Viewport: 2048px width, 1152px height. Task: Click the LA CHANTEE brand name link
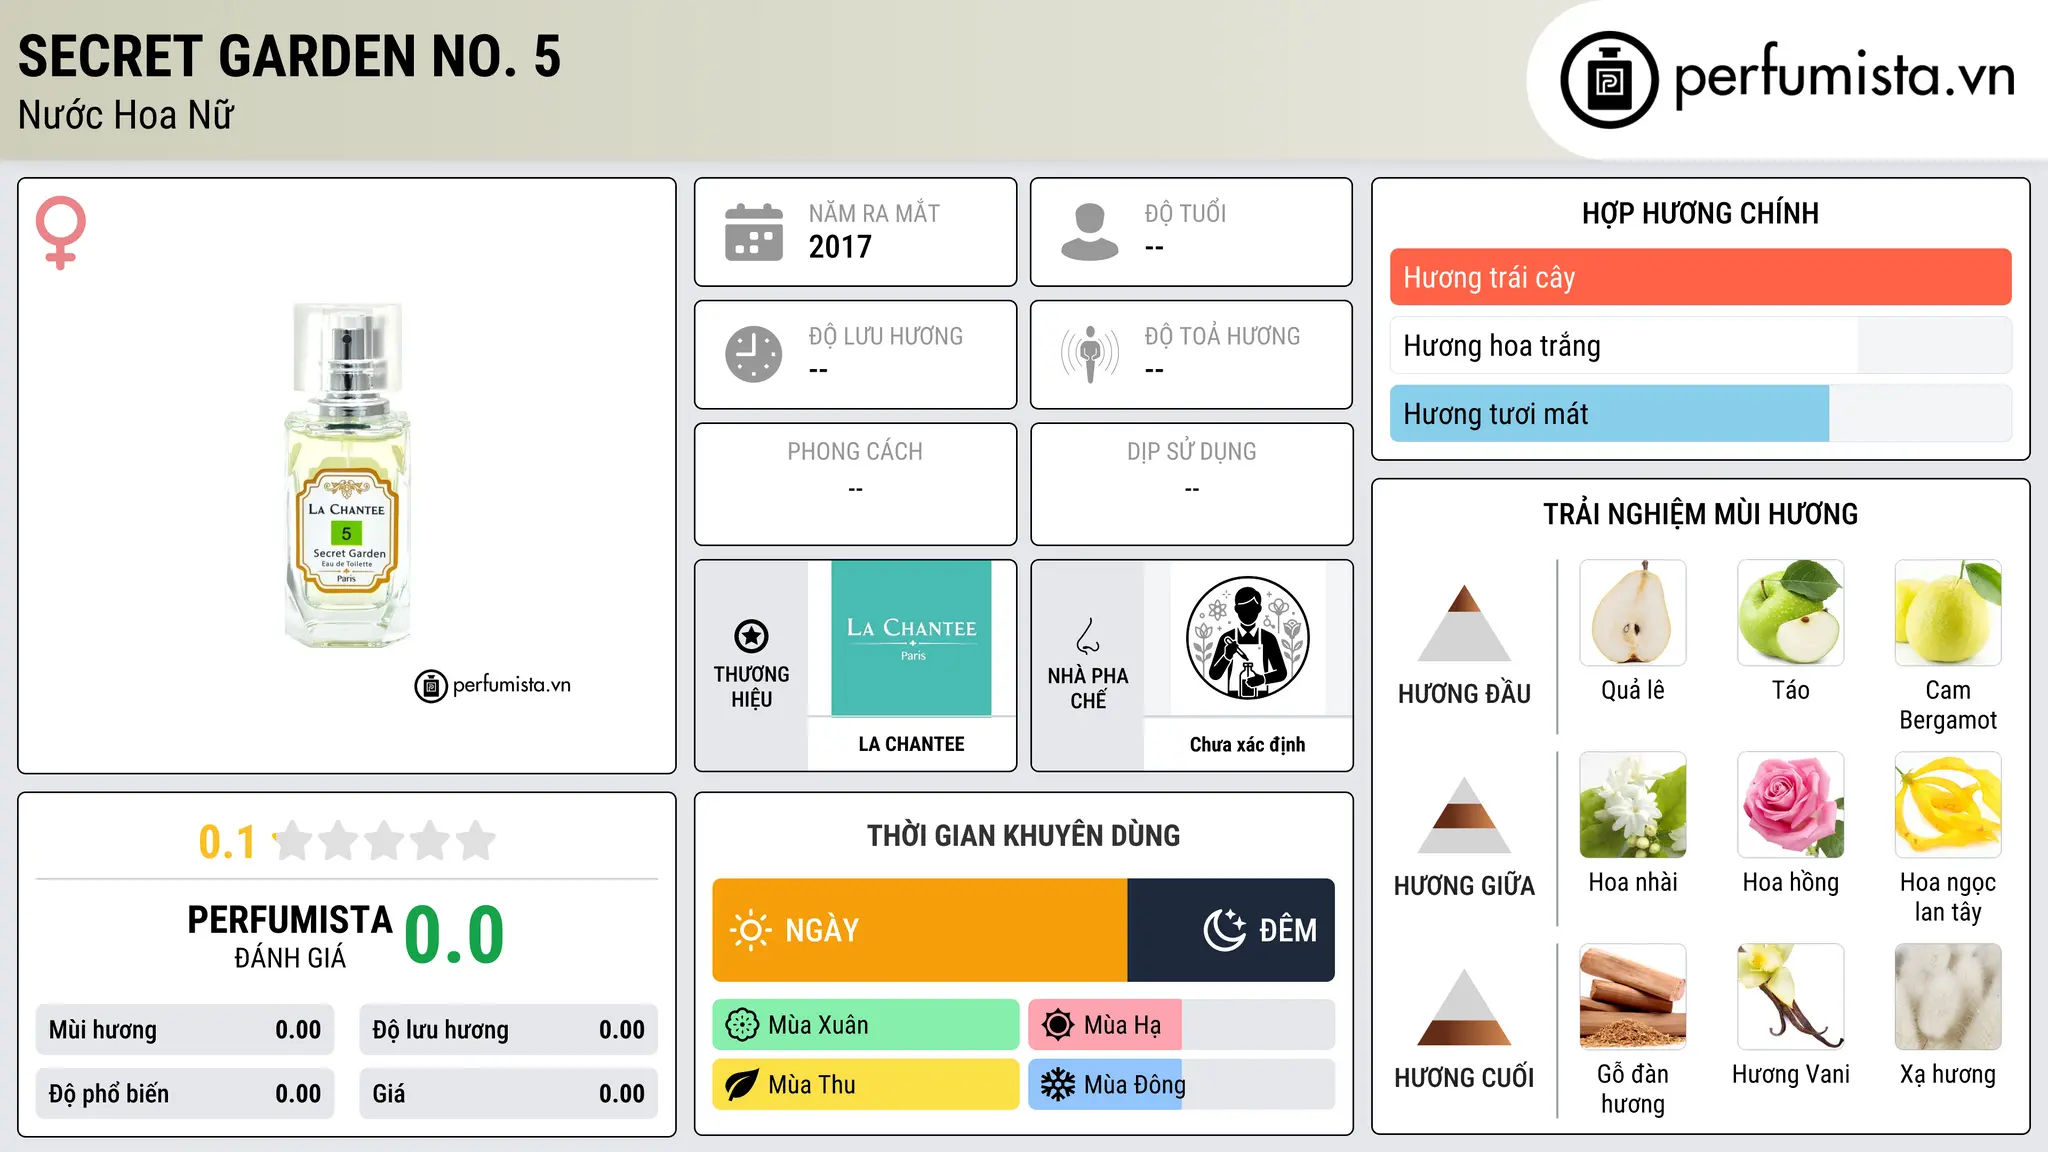(x=911, y=744)
